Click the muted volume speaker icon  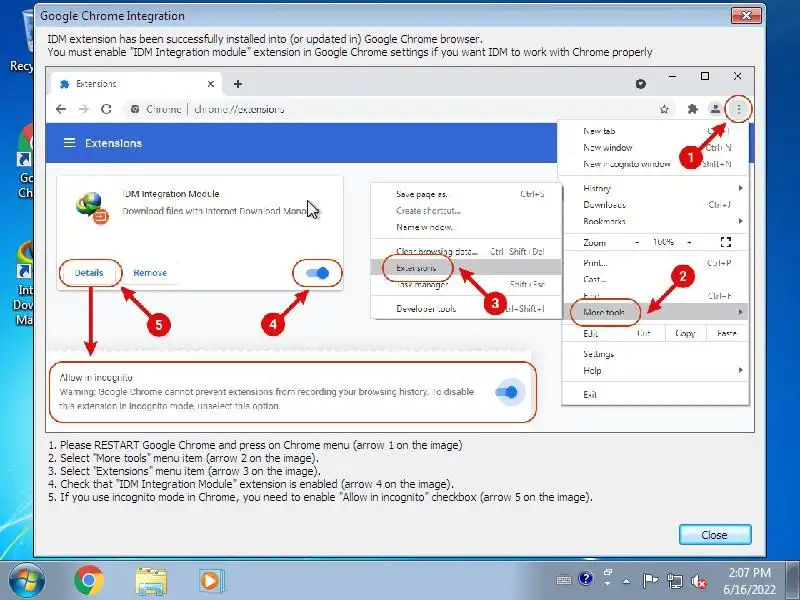click(x=698, y=582)
